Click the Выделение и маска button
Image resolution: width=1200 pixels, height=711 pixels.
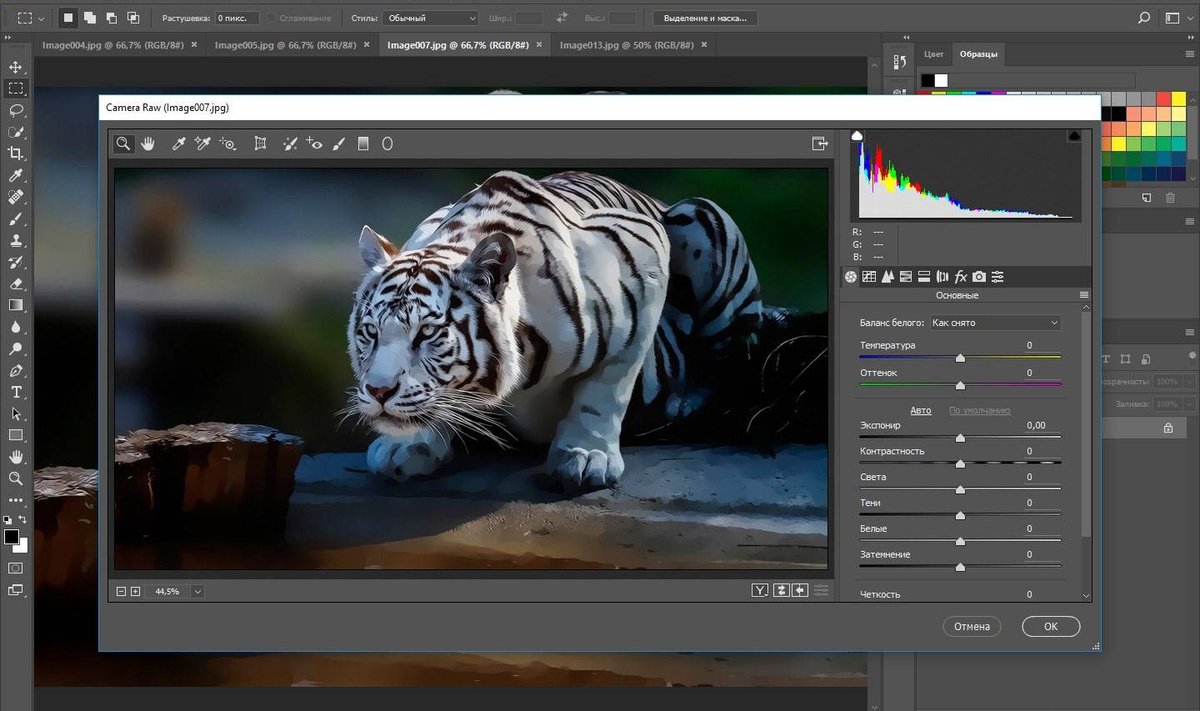pos(705,18)
